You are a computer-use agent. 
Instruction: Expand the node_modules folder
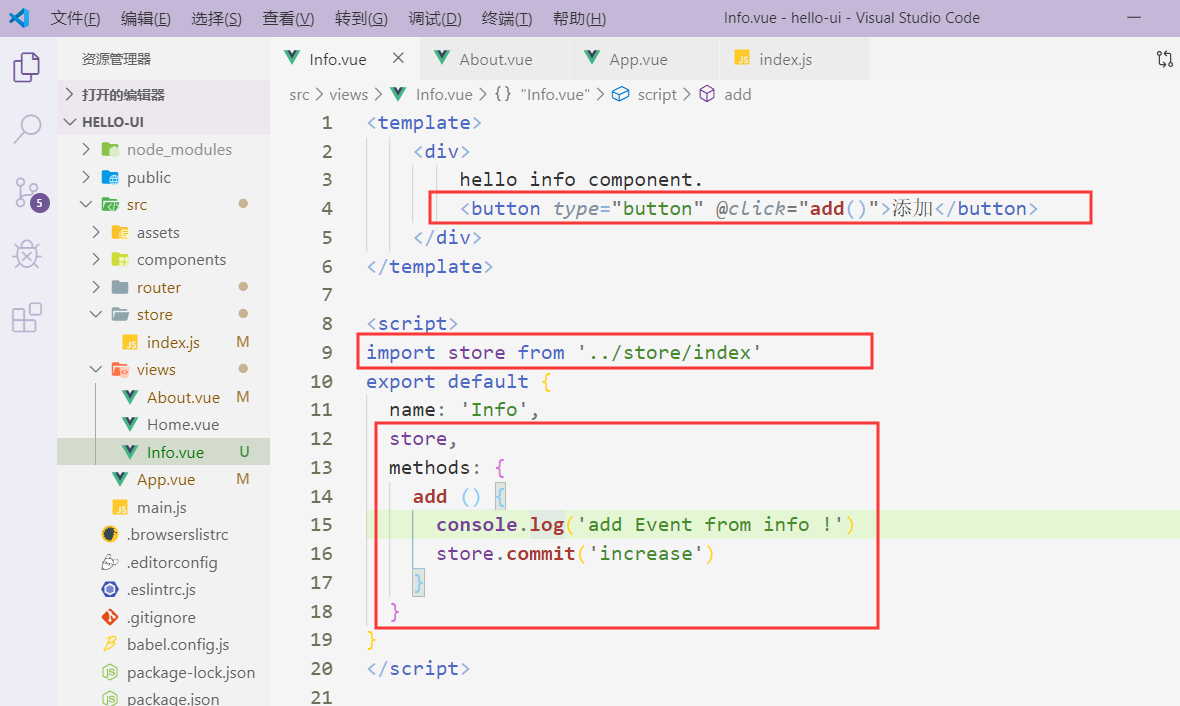click(x=163, y=149)
